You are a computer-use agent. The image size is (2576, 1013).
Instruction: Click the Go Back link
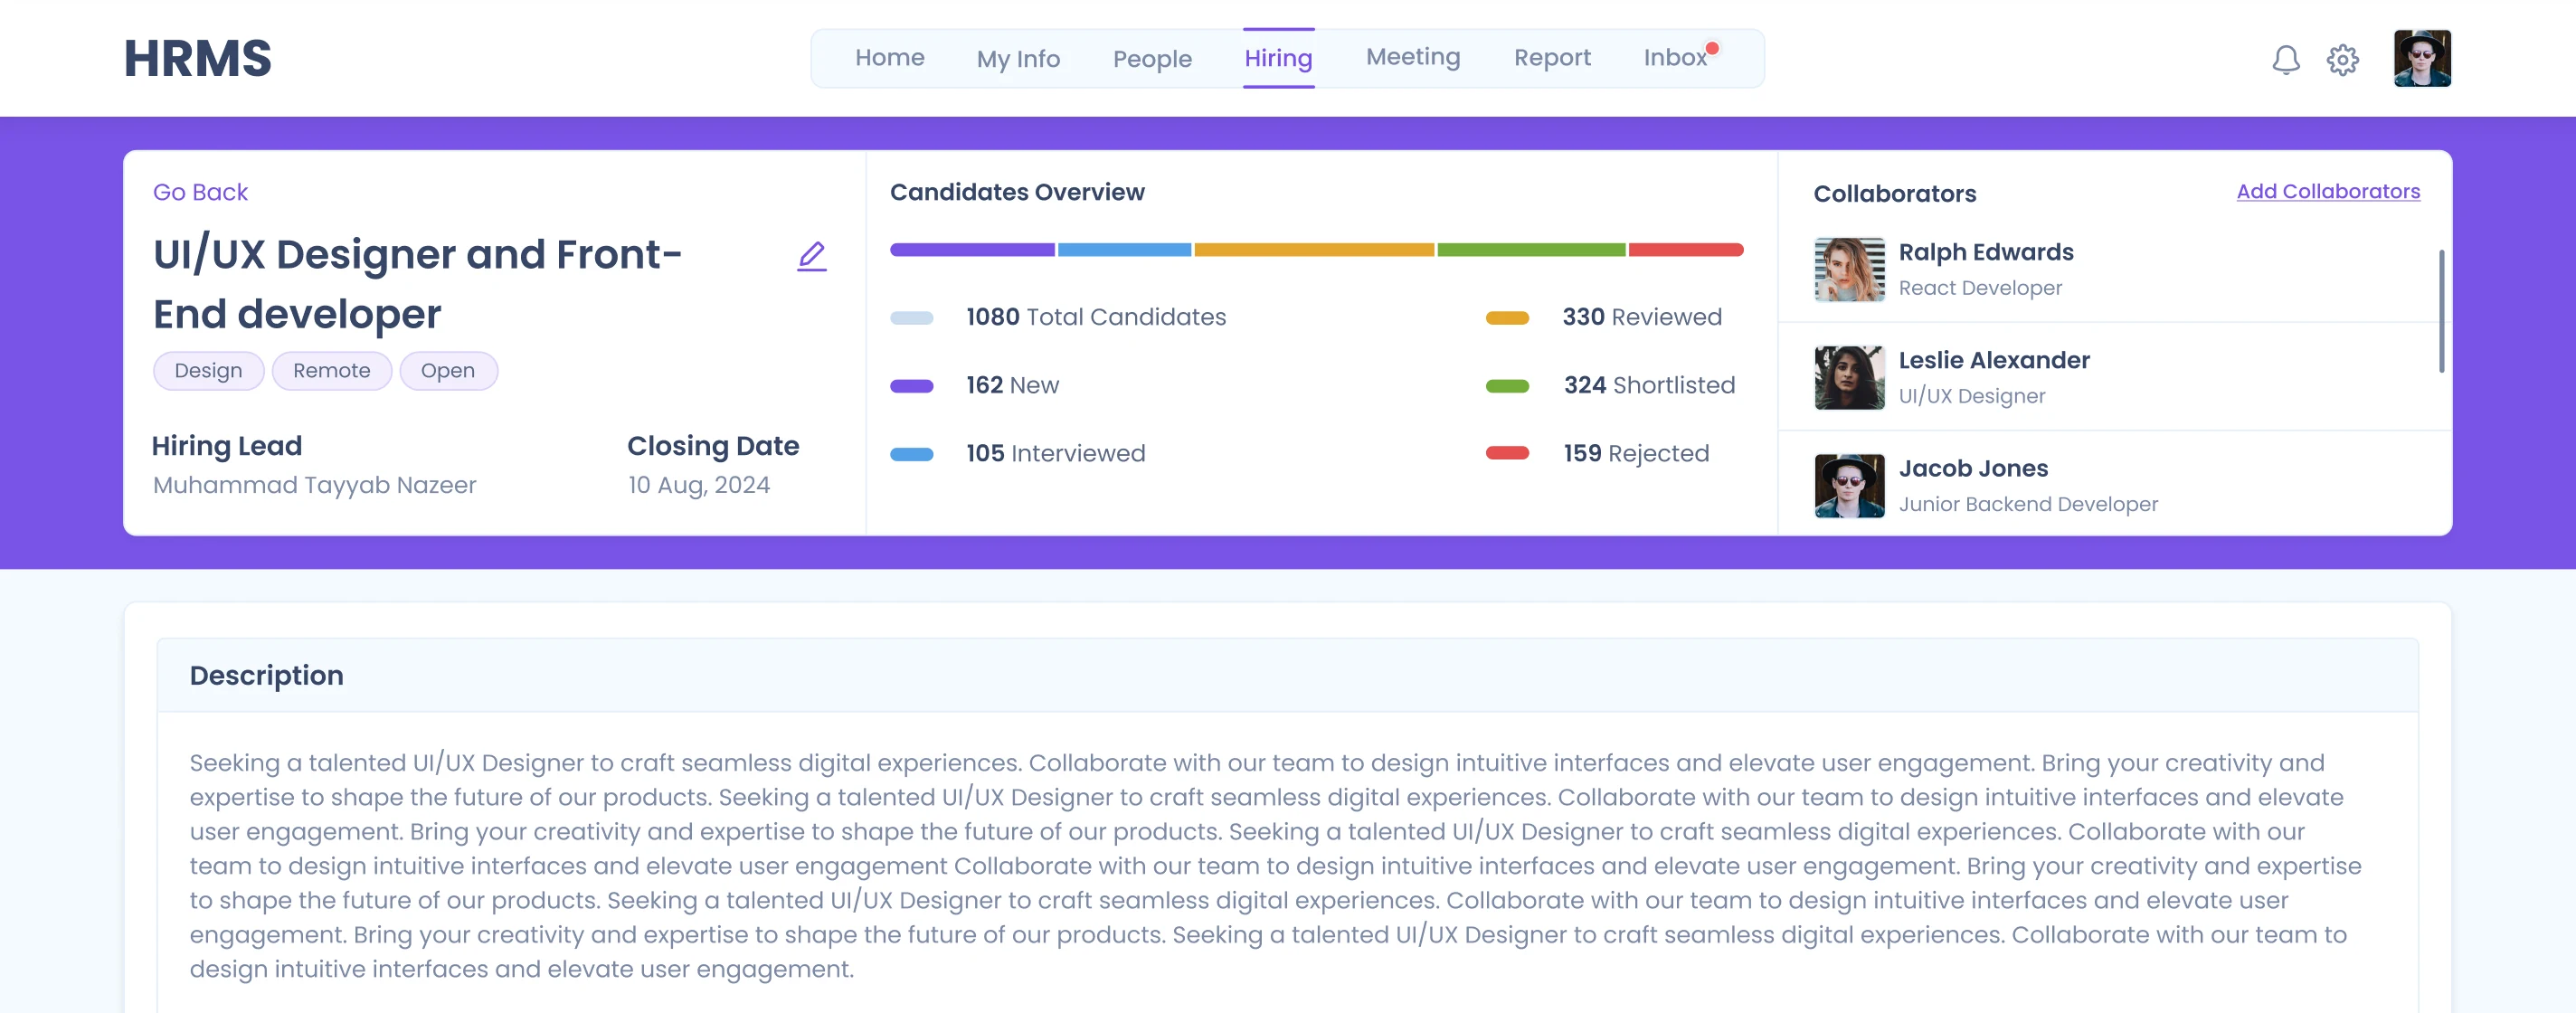pyautogui.click(x=200, y=192)
